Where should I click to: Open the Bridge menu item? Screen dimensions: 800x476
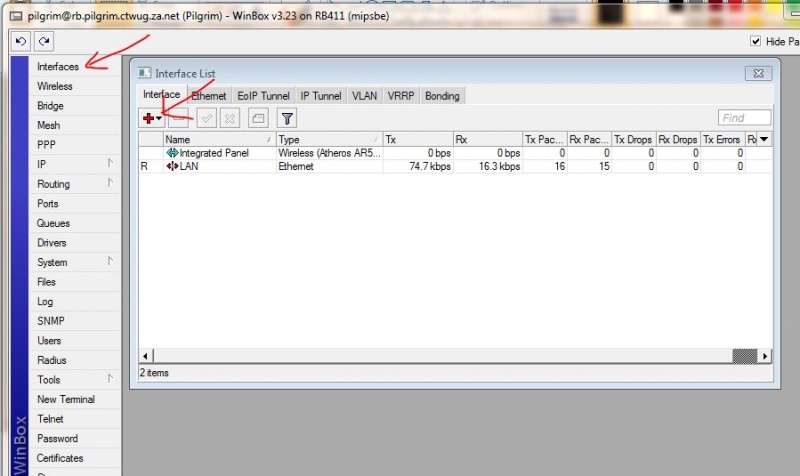click(50, 106)
